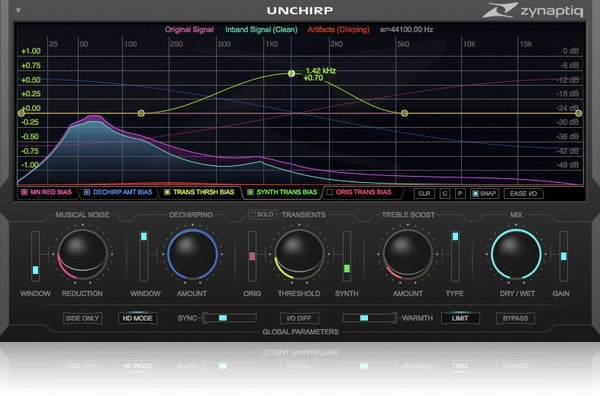Toggle the BYPASS button
The image size is (600, 396).
(515, 318)
